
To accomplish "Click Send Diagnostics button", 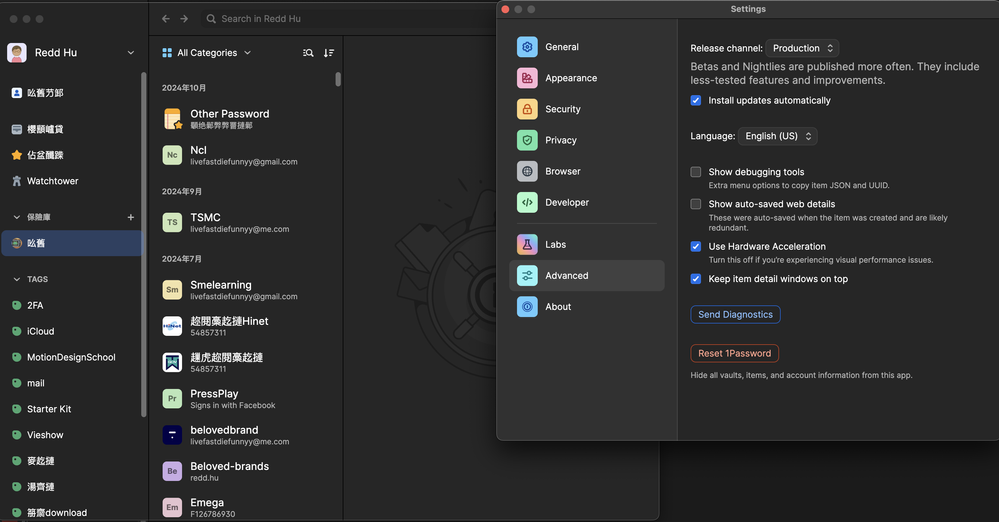I will pos(735,314).
